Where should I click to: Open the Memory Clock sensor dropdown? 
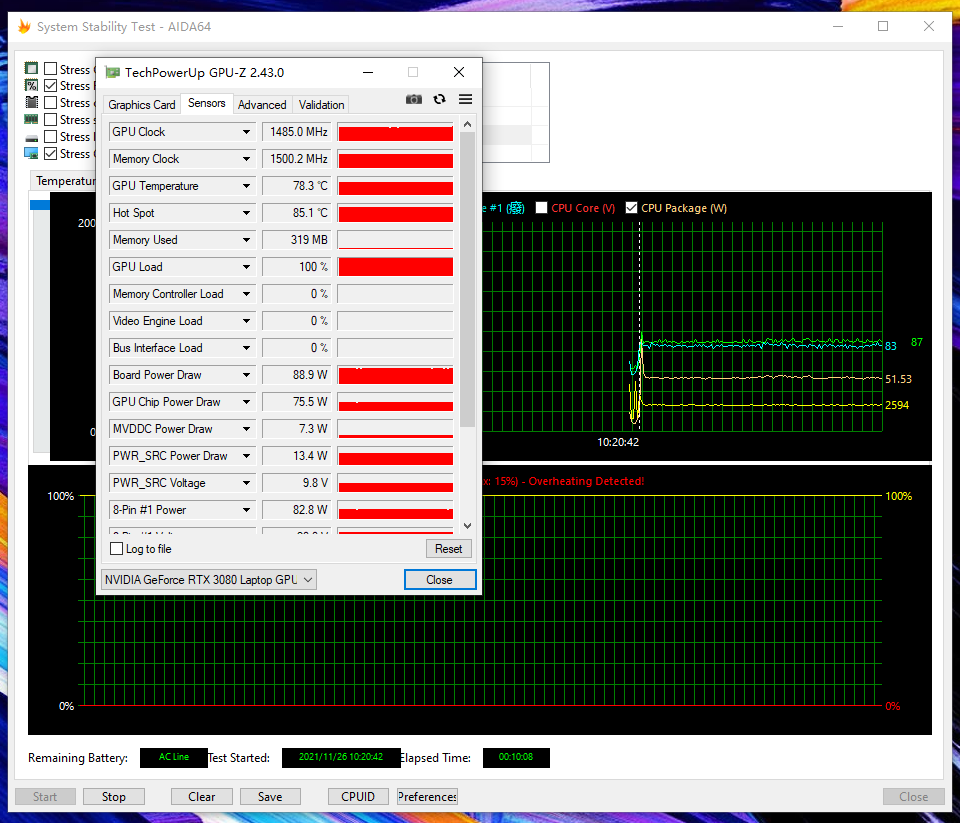[x=246, y=159]
